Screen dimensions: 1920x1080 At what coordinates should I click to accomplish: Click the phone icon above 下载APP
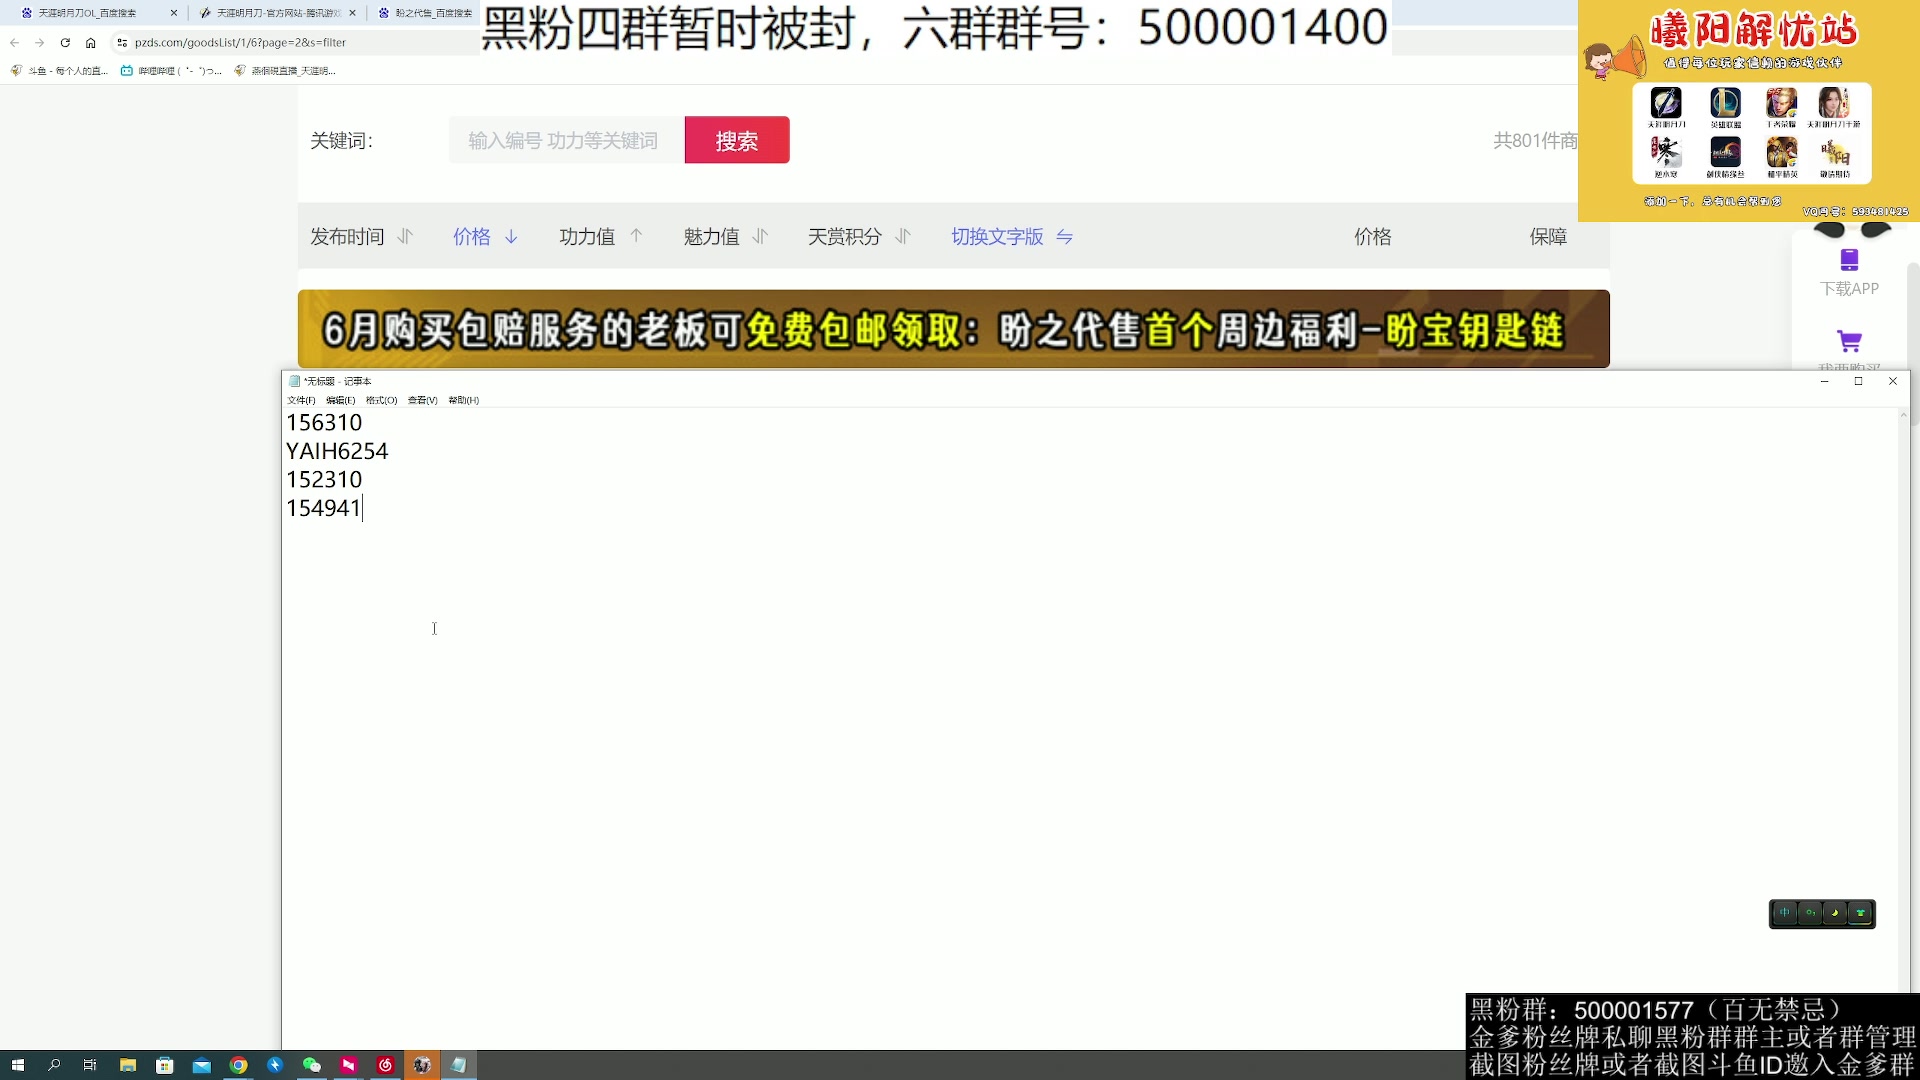(x=1850, y=259)
